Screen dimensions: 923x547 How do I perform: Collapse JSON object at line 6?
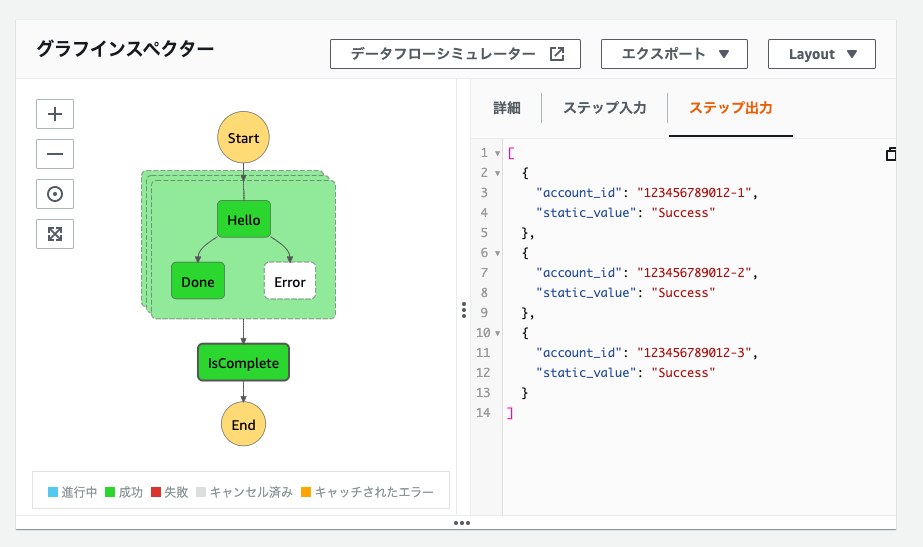(497, 254)
